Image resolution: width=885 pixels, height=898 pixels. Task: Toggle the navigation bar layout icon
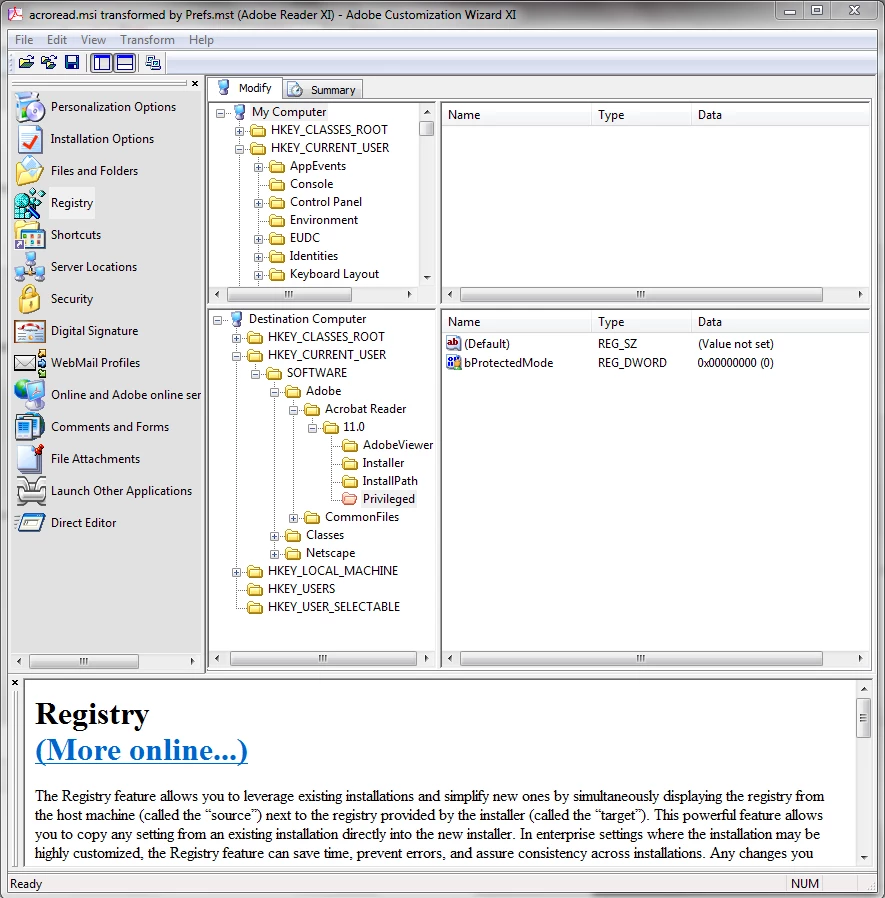click(102, 62)
